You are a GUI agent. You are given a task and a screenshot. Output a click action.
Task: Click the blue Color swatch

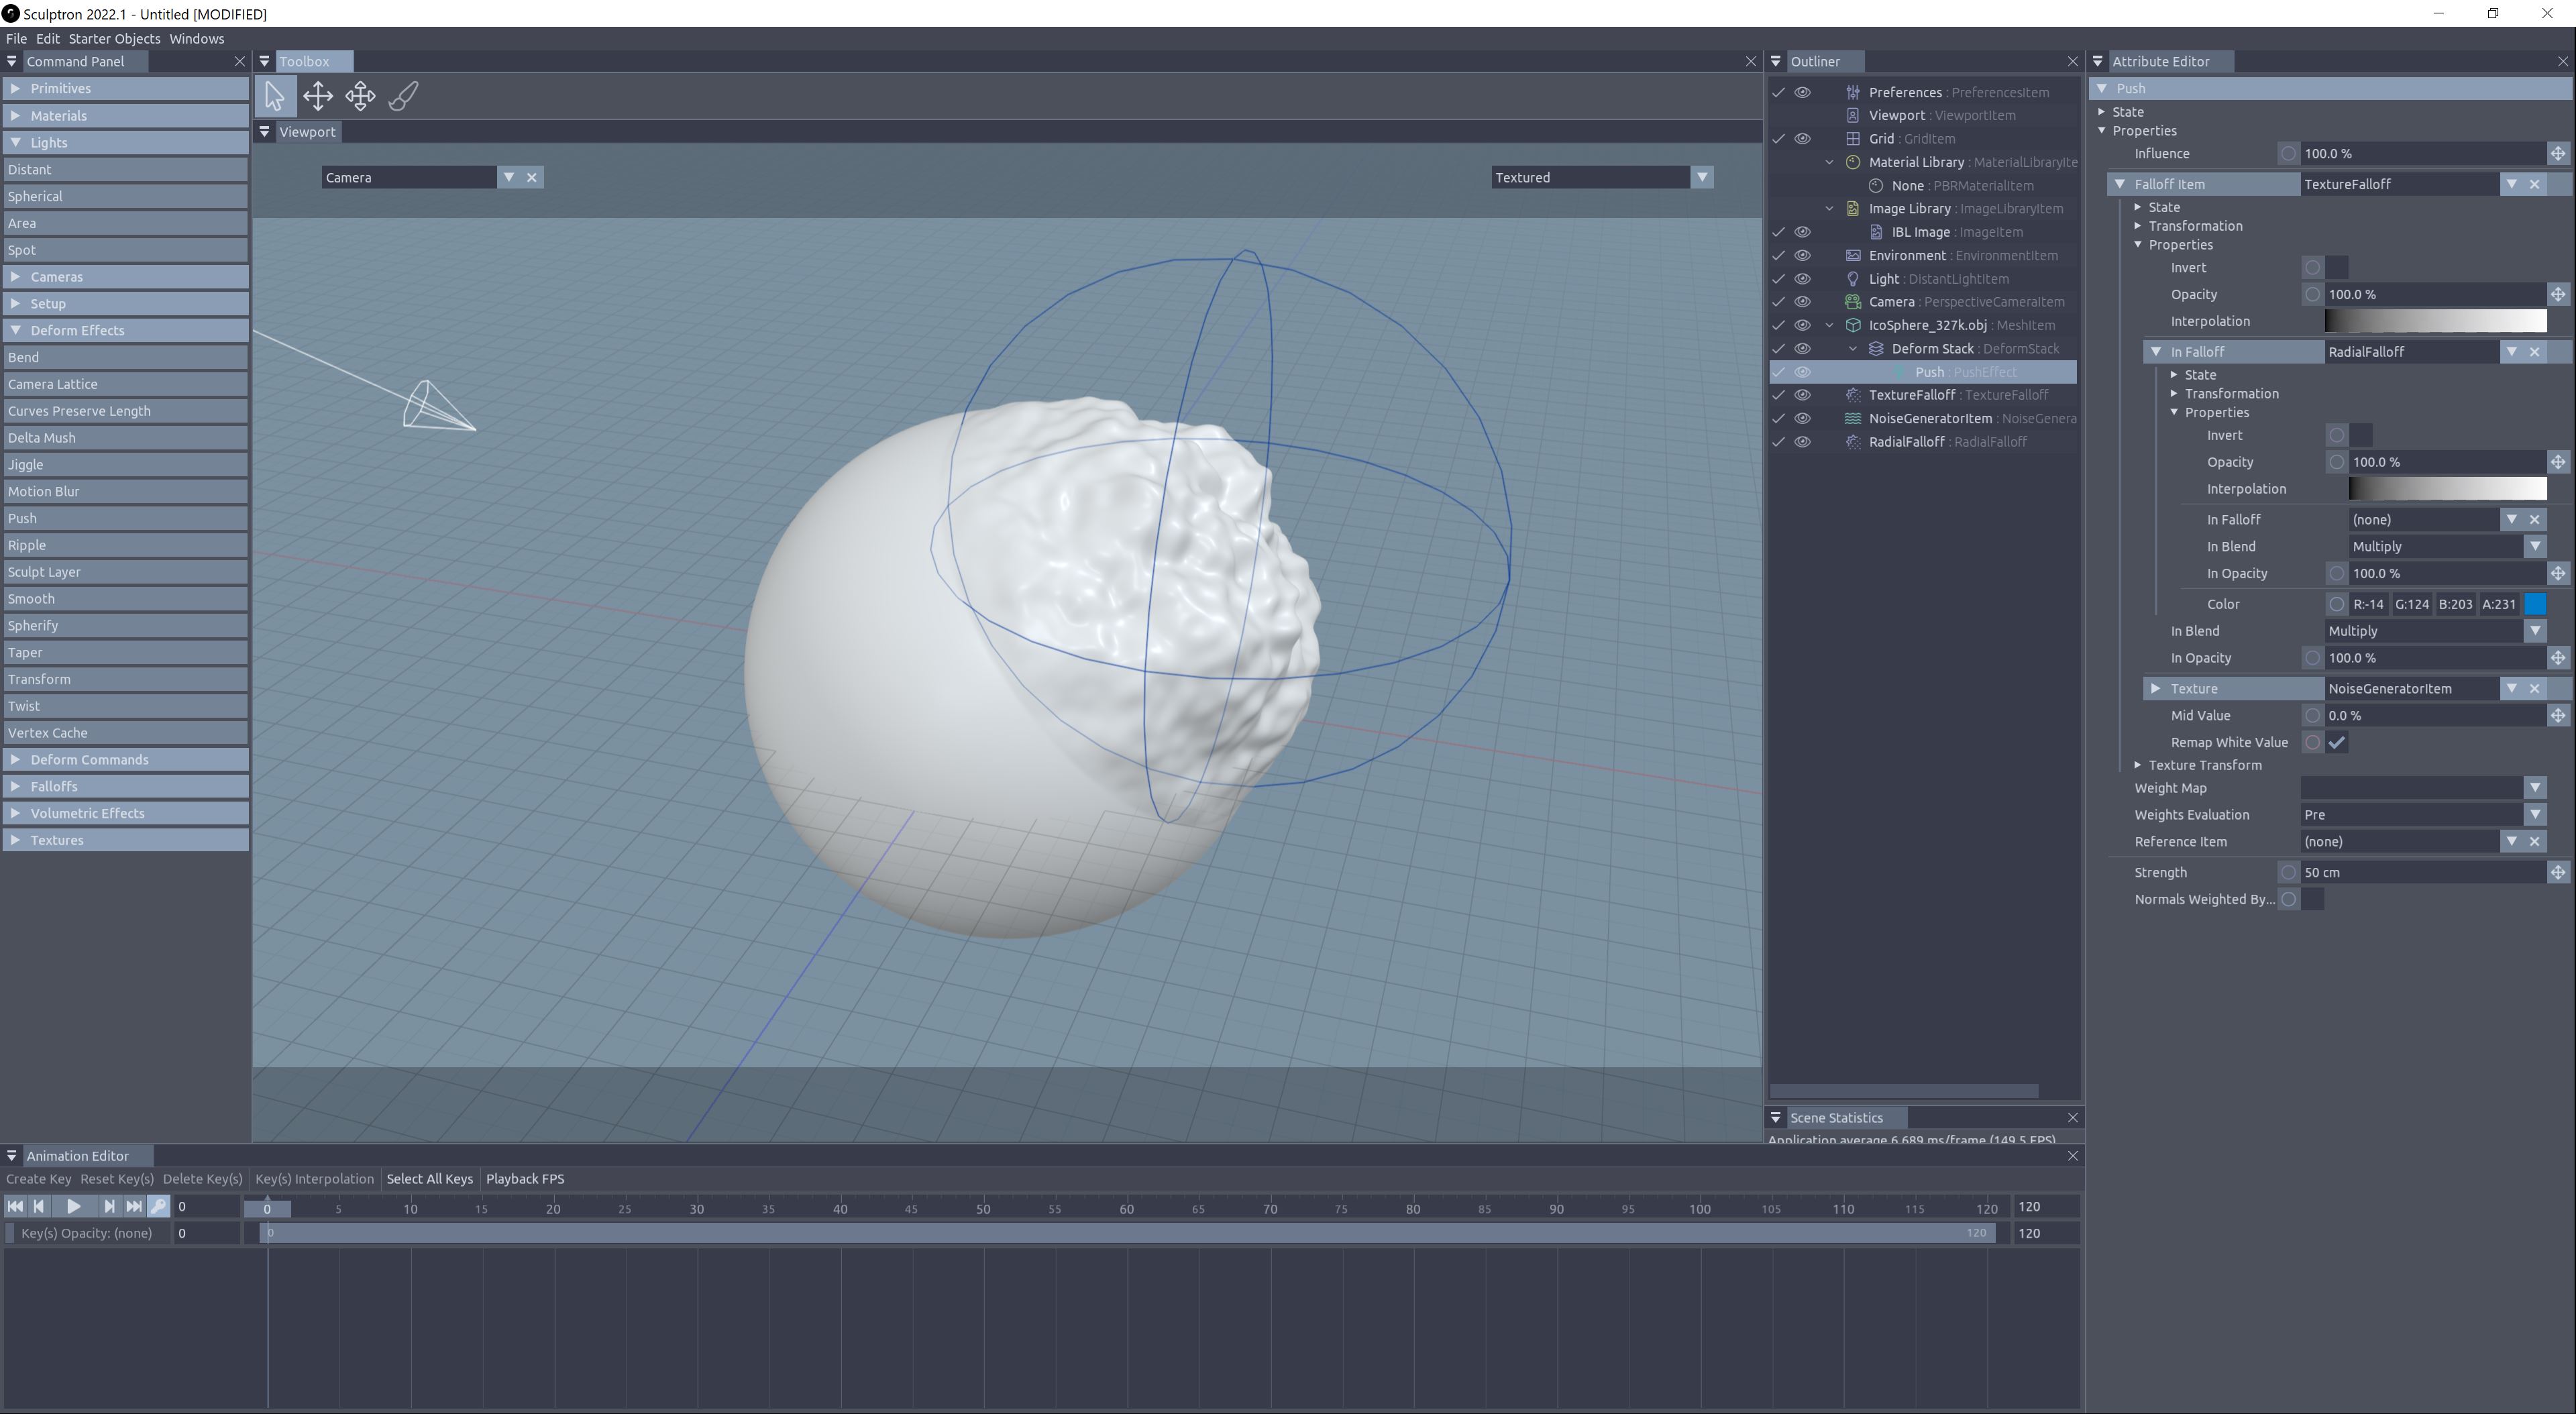click(x=2534, y=604)
